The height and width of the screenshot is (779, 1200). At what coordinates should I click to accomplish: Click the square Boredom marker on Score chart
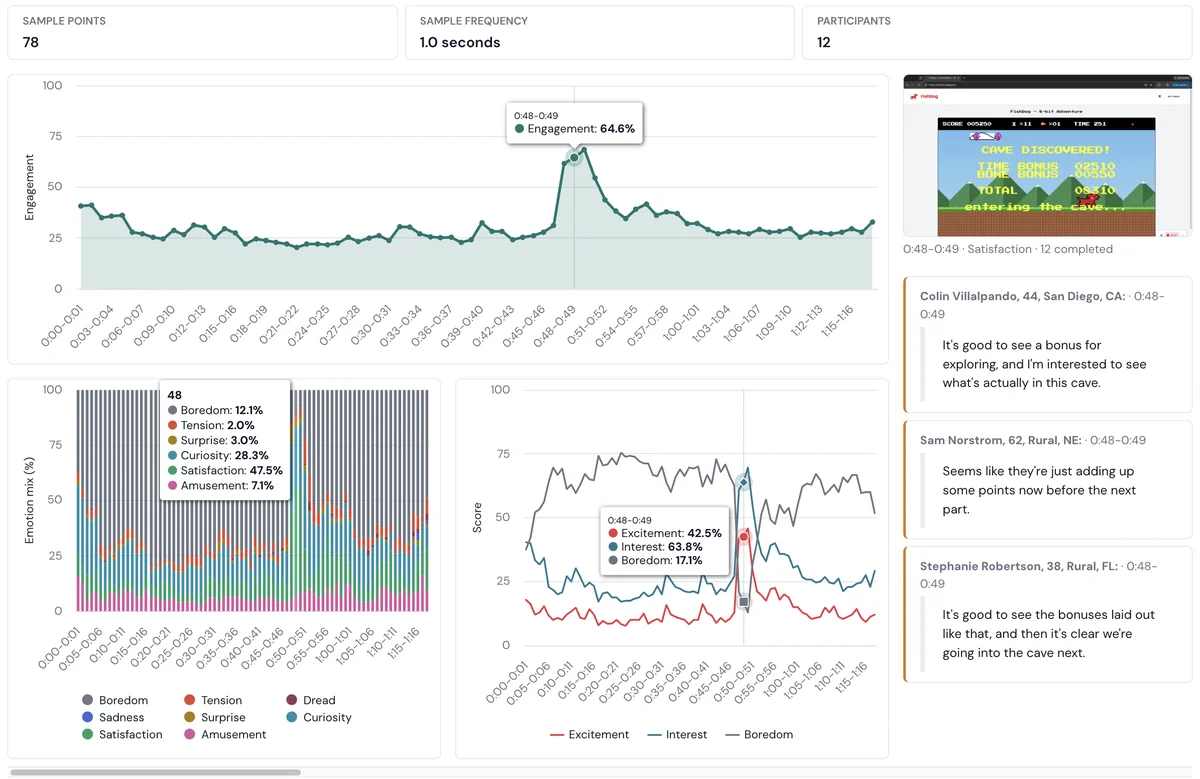(x=744, y=602)
